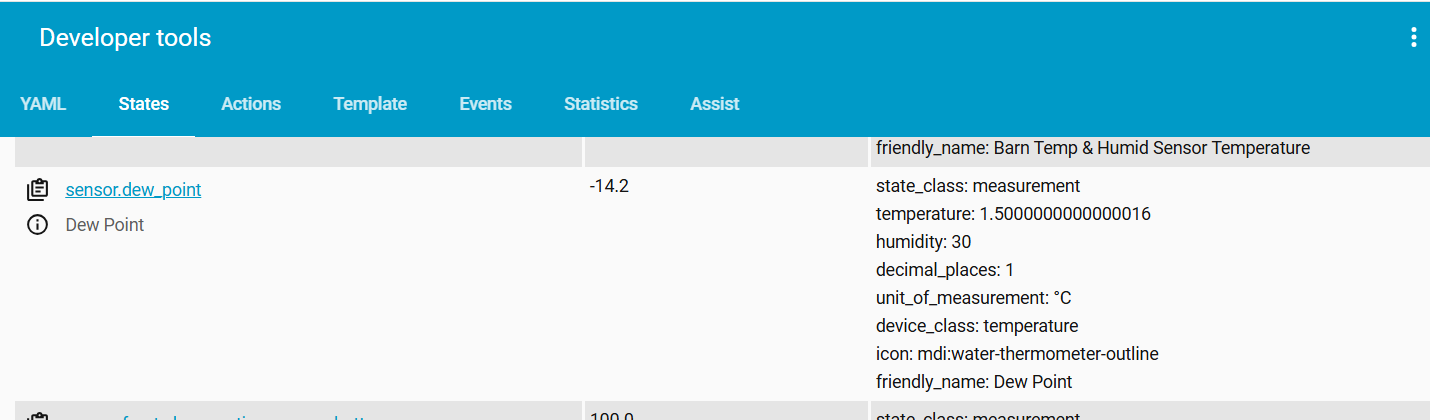Click the Developer tools page title
This screenshot has height=420, width=1430.
(x=125, y=38)
